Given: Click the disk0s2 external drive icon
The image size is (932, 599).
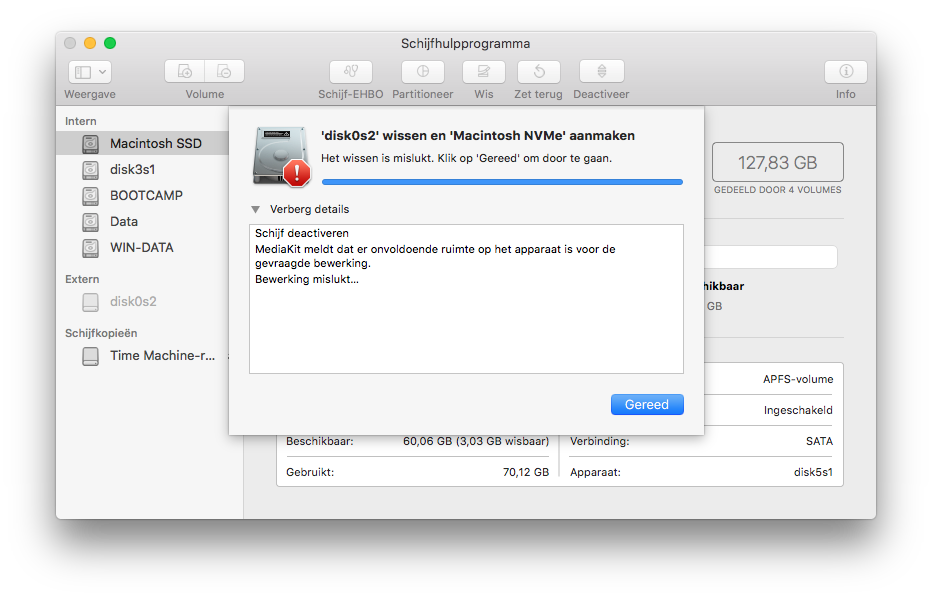Looking at the screenshot, I should [90, 302].
